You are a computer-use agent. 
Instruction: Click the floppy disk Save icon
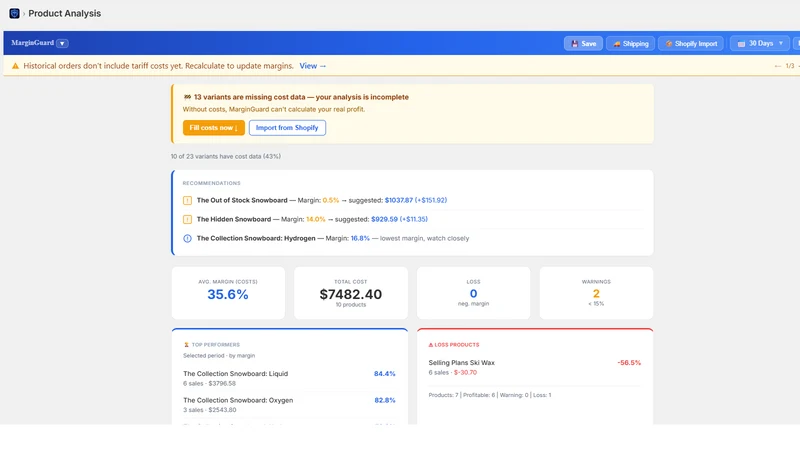click(x=574, y=44)
